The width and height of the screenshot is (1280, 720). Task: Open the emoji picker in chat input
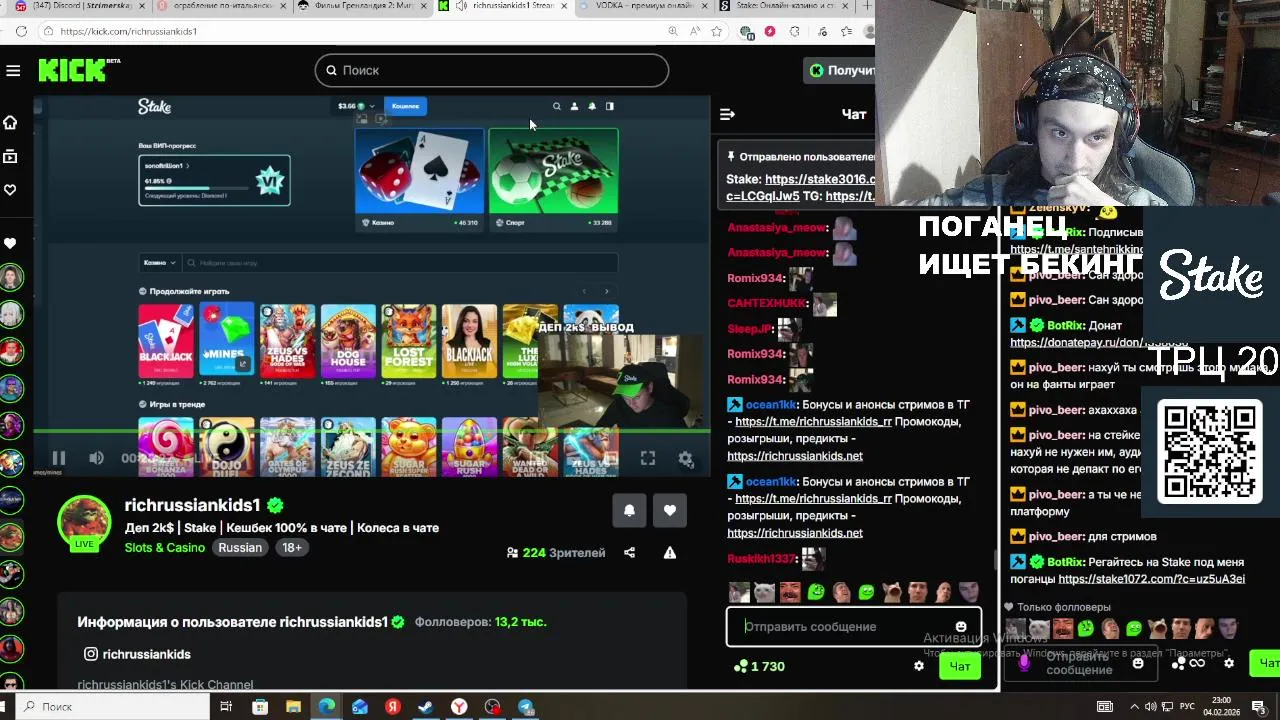click(x=961, y=627)
